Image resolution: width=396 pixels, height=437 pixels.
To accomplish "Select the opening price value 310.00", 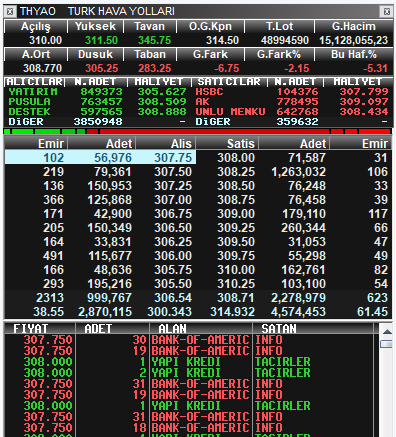I will [x=45, y=40].
